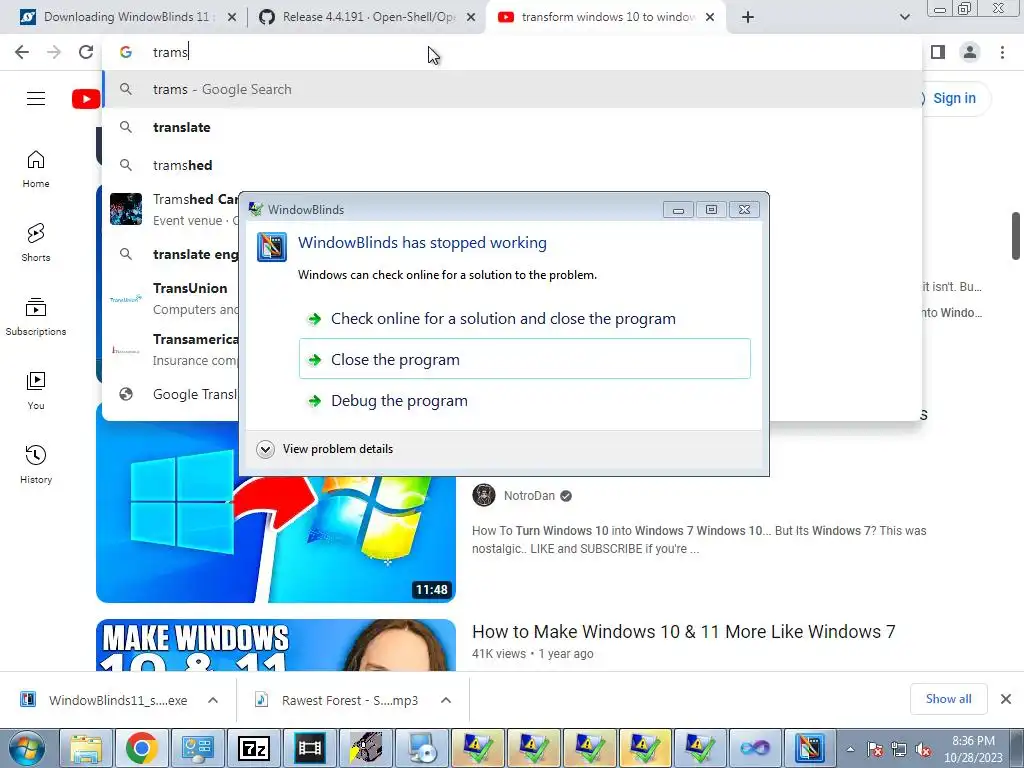
Task: Close the Open-Shell GitHub tab
Action: click(471, 18)
